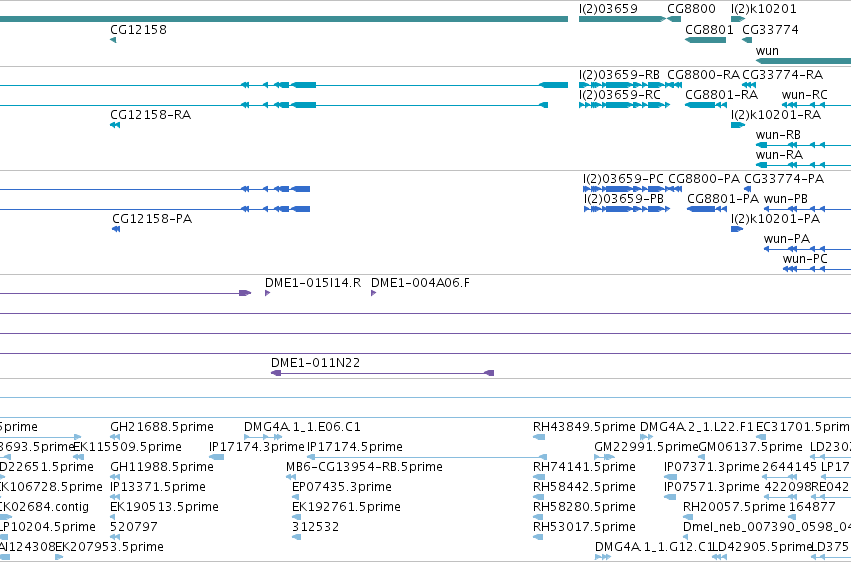
Task: Click the DME1-011N22 clone label
Action: tap(315, 362)
